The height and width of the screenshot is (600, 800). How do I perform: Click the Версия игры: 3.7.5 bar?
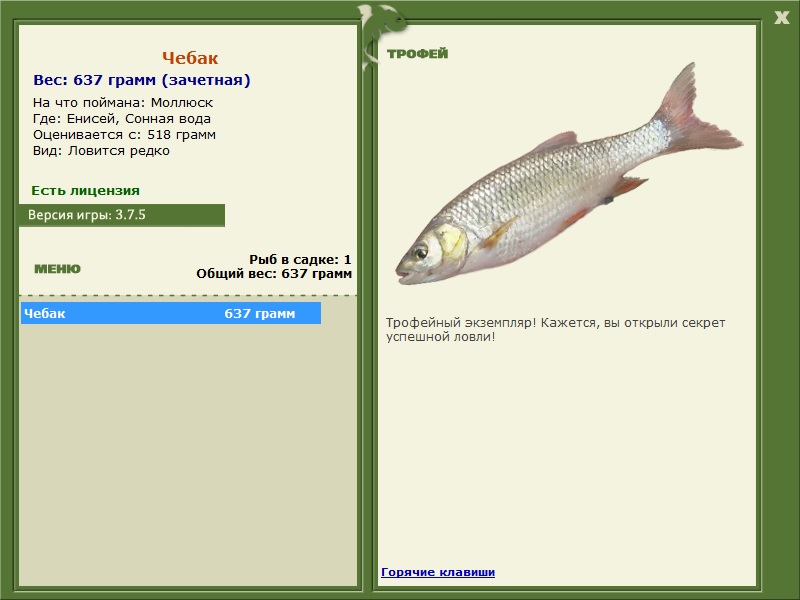(x=122, y=215)
